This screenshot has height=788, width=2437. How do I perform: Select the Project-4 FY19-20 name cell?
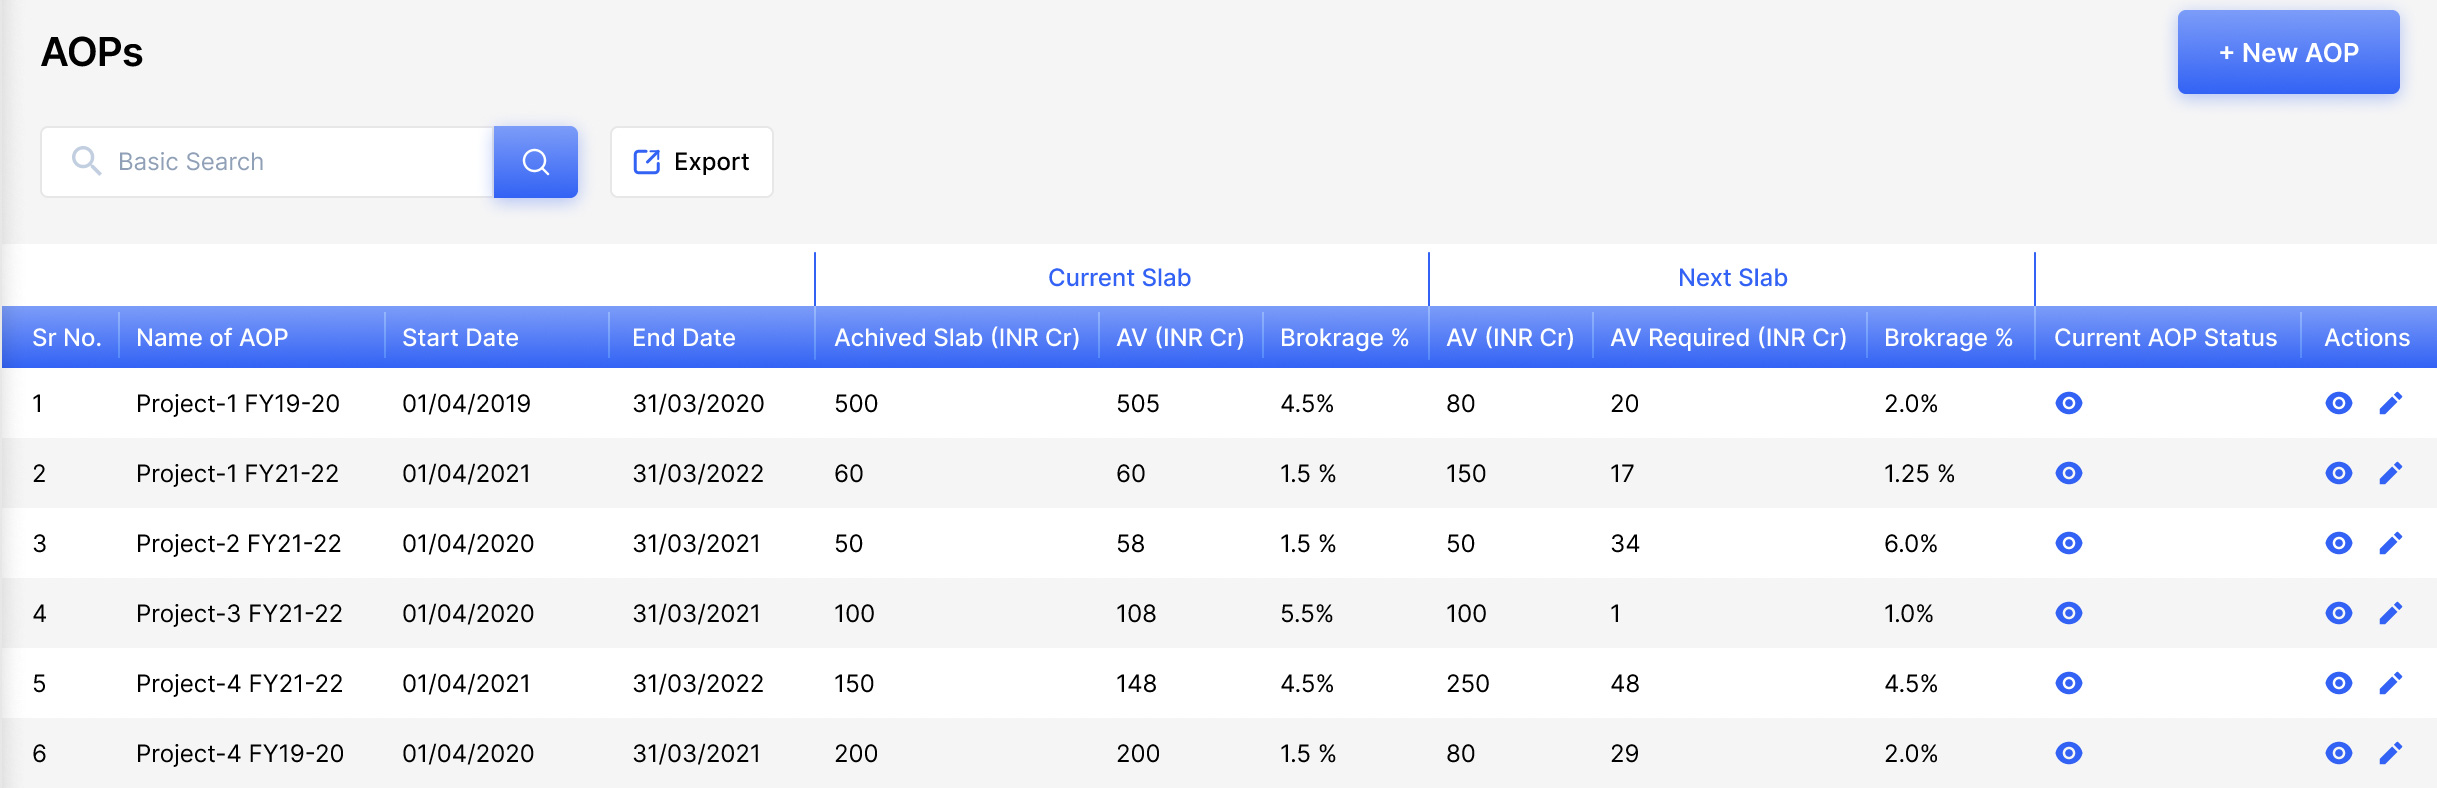240,753
